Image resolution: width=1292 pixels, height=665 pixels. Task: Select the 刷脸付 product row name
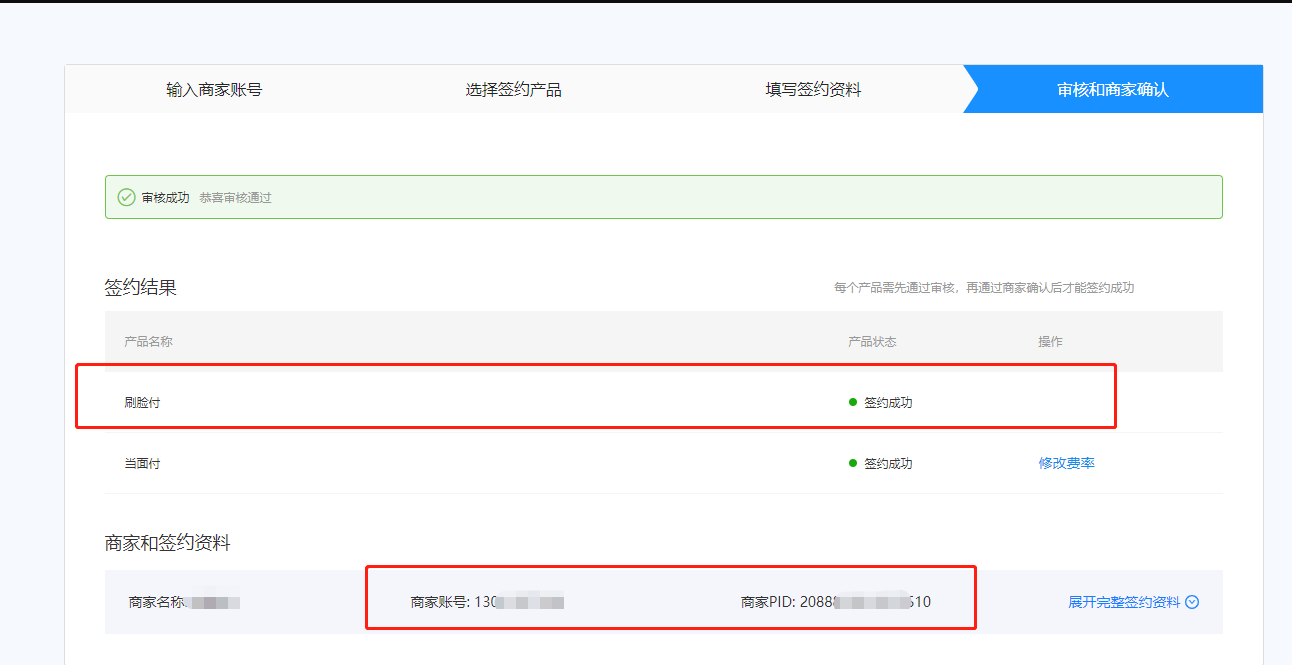pyautogui.click(x=142, y=403)
